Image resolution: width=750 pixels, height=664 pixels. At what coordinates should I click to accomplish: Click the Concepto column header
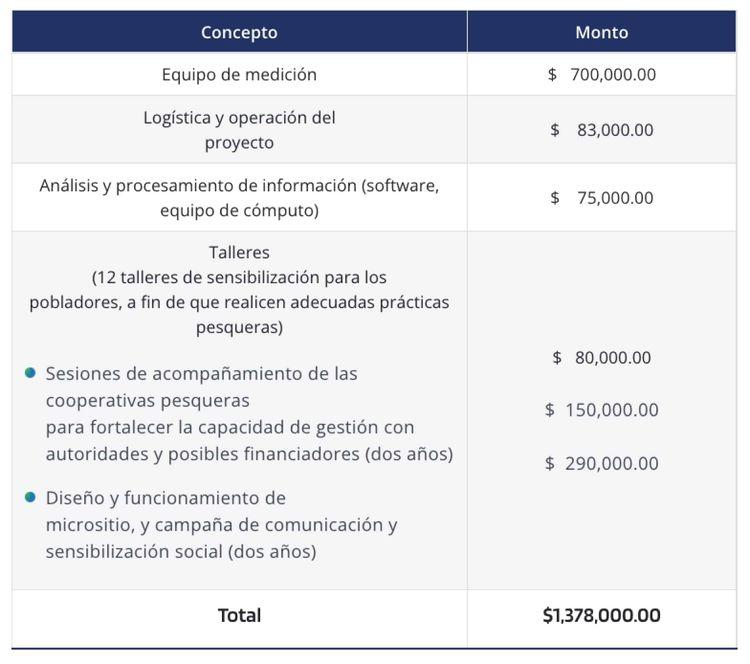239,32
